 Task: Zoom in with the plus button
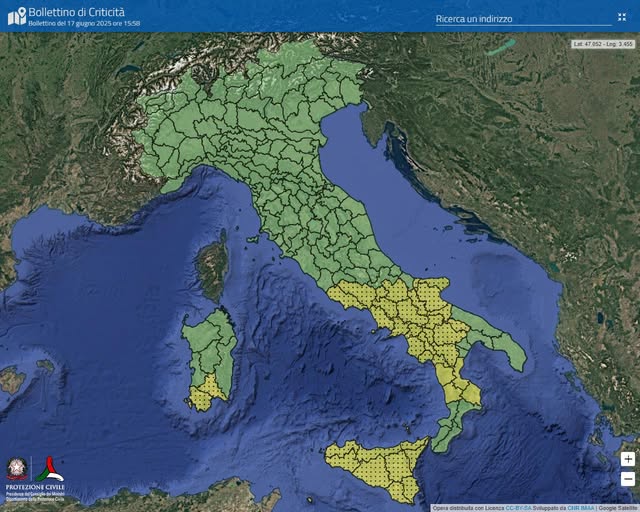[x=627, y=459]
